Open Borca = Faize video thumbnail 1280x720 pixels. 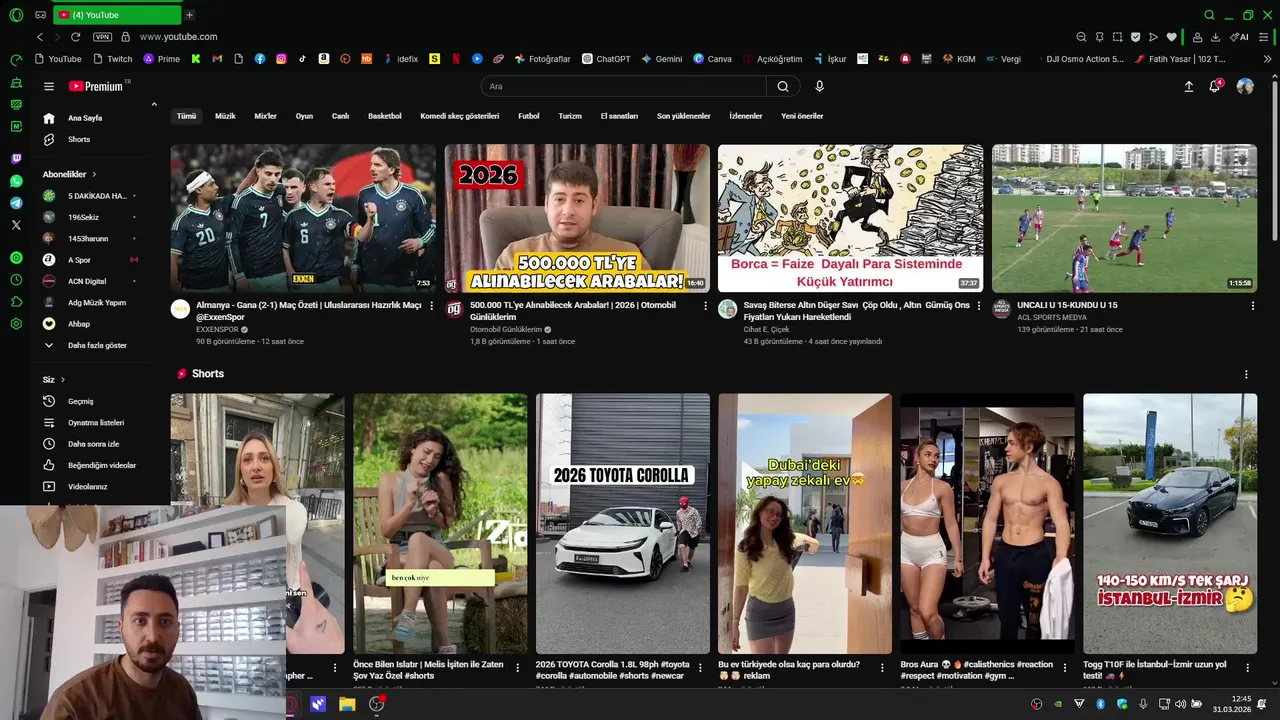click(x=850, y=218)
